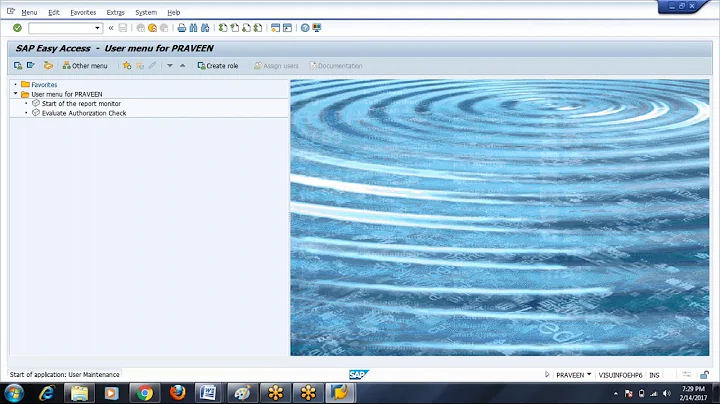Click the Move Favorites down arrow
The width and height of the screenshot is (720, 404).
[170, 66]
